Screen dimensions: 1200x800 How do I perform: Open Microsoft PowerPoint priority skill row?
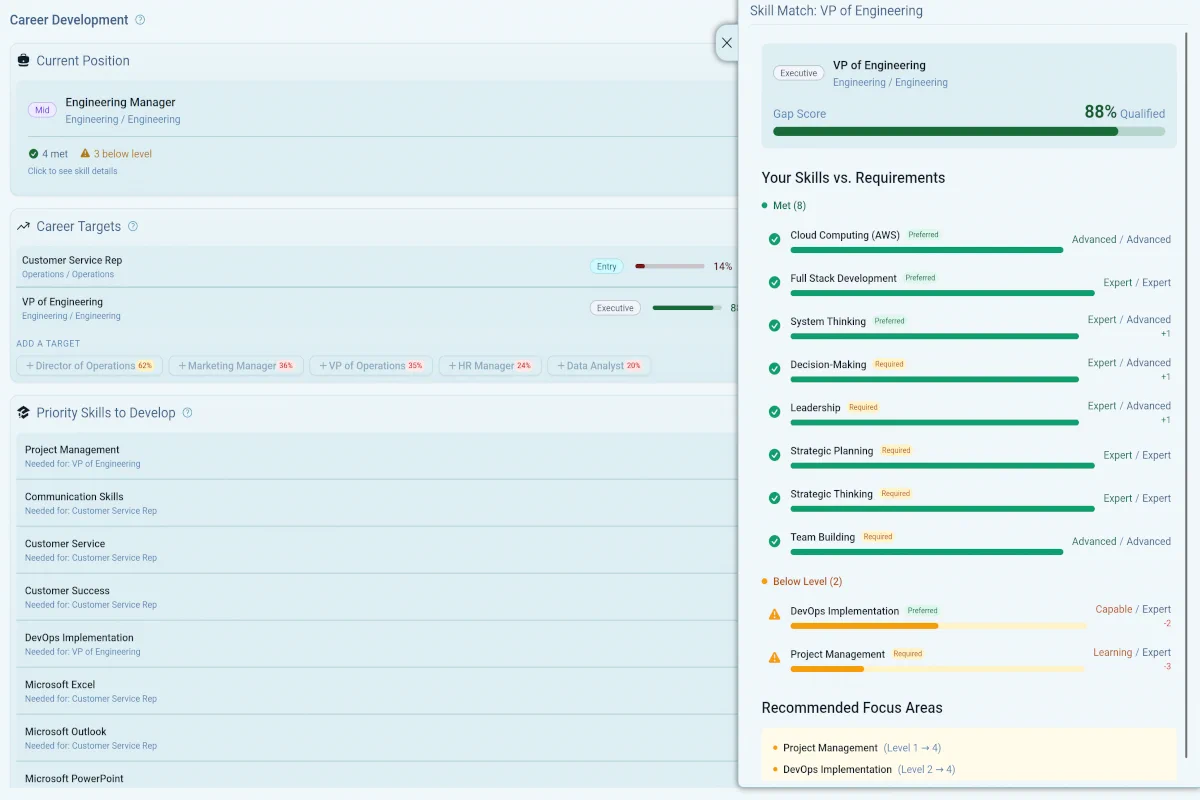pos(378,776)
